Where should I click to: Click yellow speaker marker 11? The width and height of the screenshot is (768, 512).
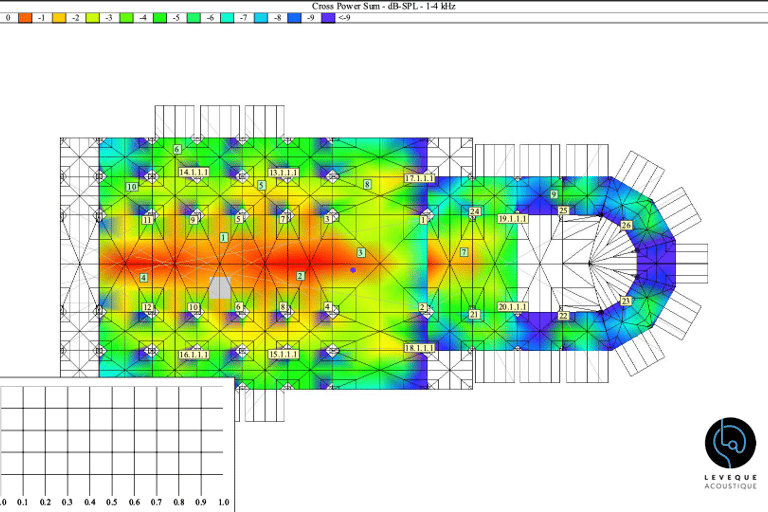tap(147, 220)
